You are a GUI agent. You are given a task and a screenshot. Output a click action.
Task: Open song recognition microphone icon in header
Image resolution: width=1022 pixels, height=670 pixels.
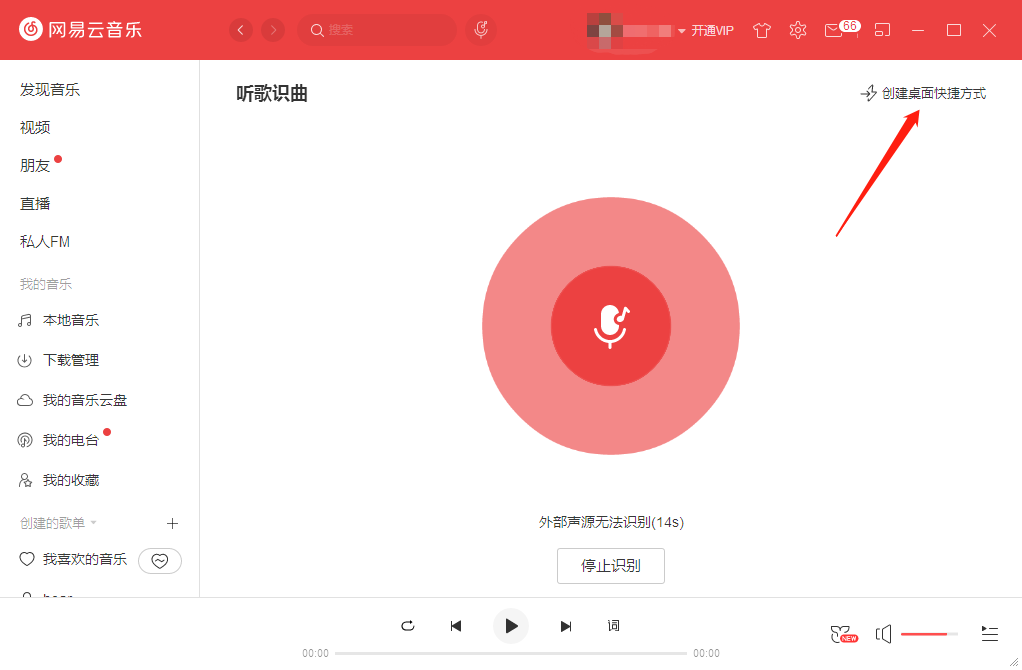click(x=481, y=30)
